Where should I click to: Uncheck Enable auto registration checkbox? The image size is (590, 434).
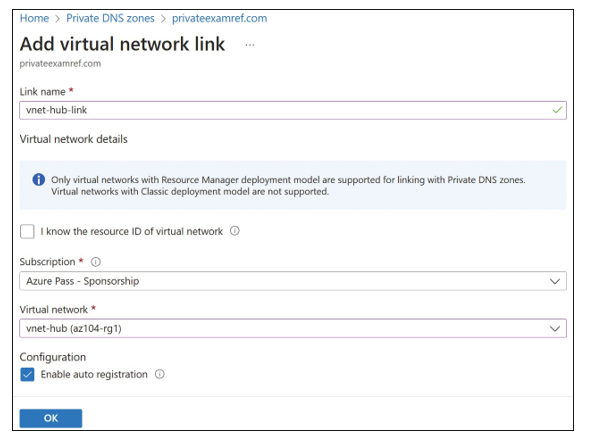click(x=27, y=375)
